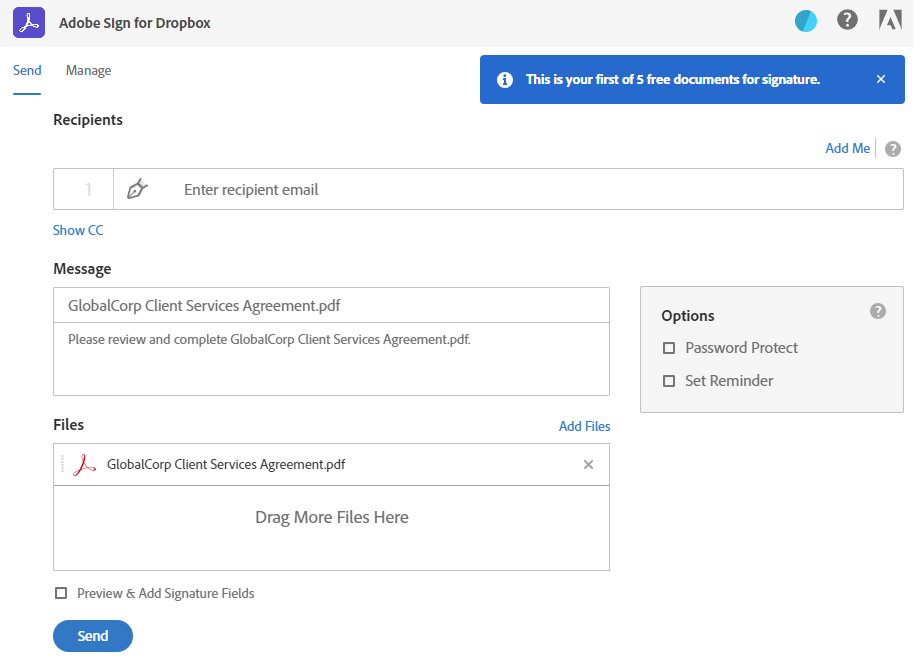Image resolution: width=915 pixels, height=659 pixels.
Task: Click the blue Send button
Action: pos(93,636)
